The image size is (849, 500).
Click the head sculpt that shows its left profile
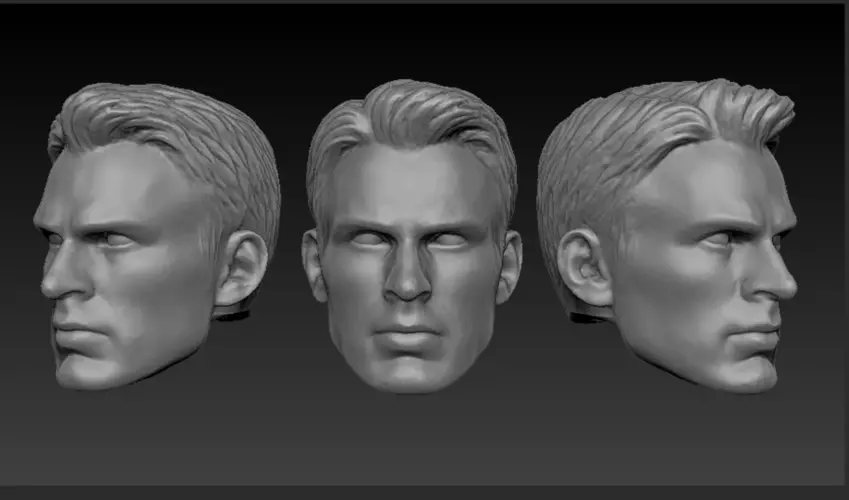156,237
